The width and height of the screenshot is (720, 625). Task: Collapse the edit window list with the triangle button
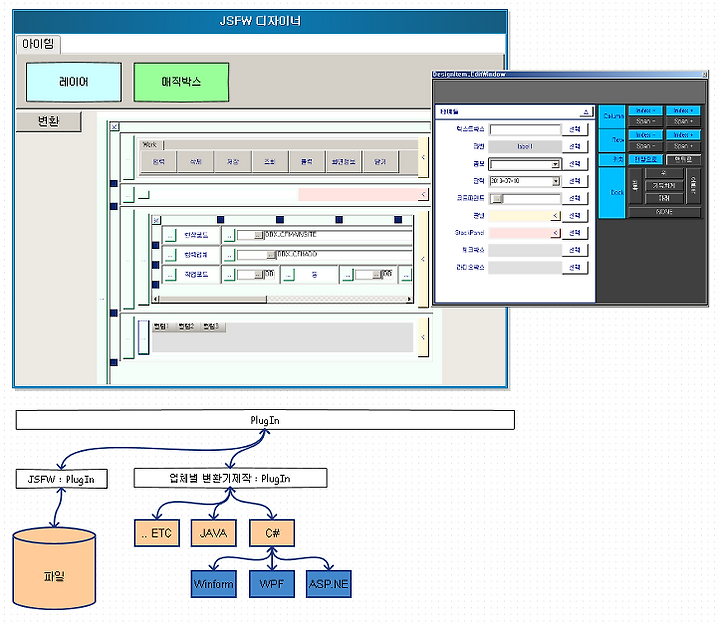pyautogui.click(x=586, y=112)
